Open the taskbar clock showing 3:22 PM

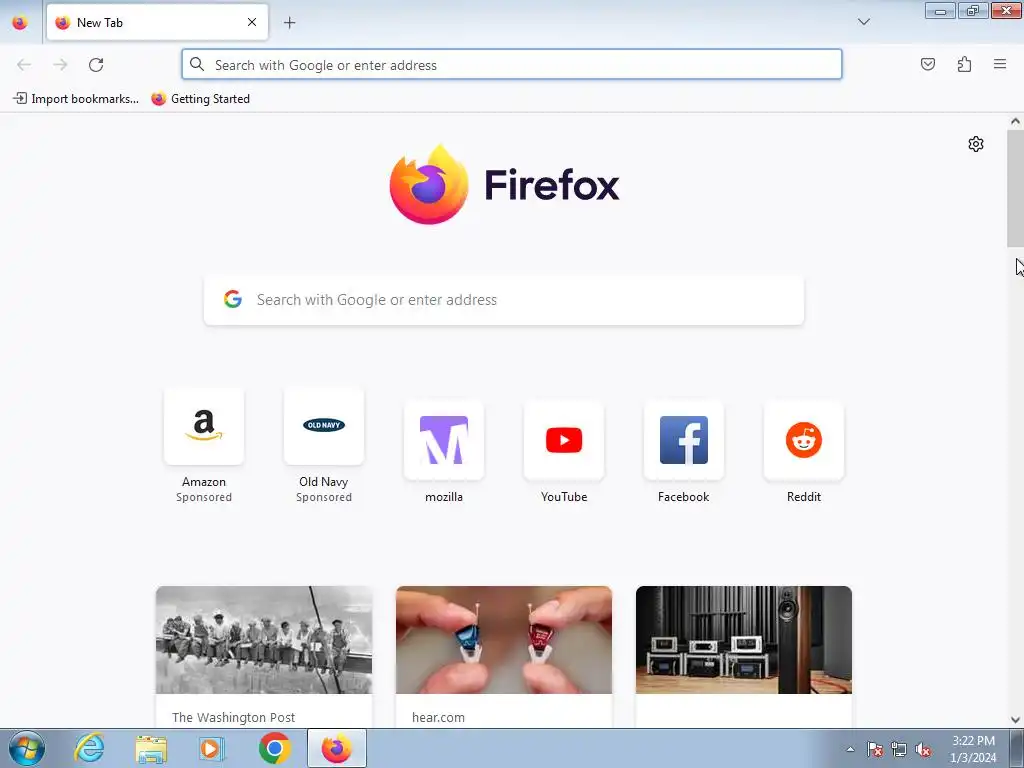pos(973,749)
